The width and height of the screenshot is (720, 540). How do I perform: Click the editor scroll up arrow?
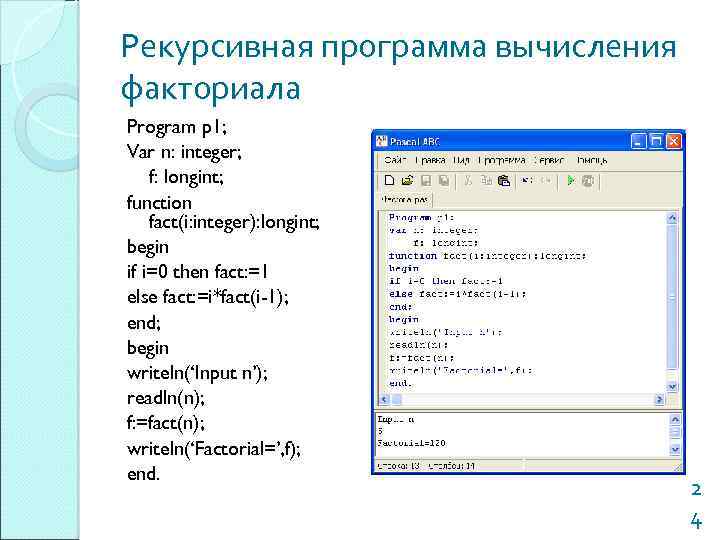point(672,218)
